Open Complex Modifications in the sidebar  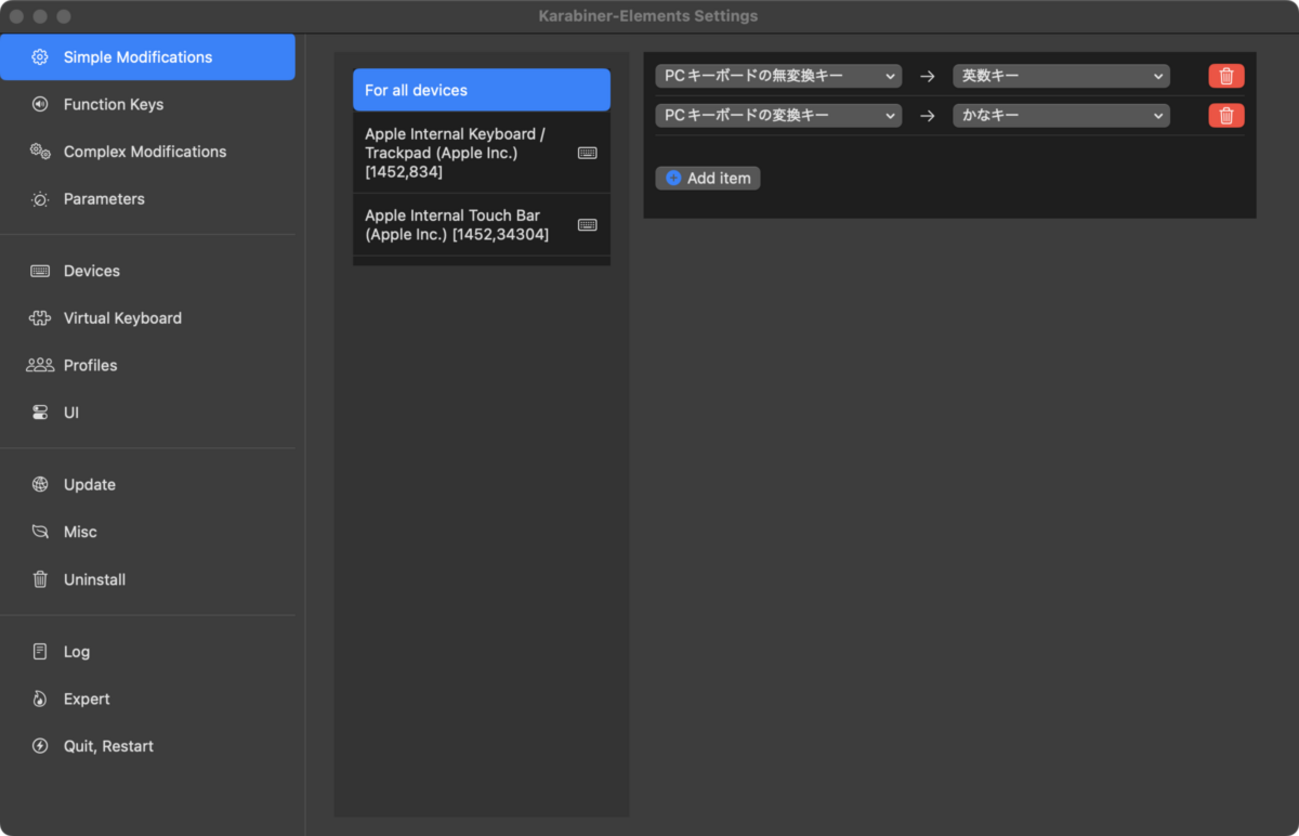[x=148, y=151]
